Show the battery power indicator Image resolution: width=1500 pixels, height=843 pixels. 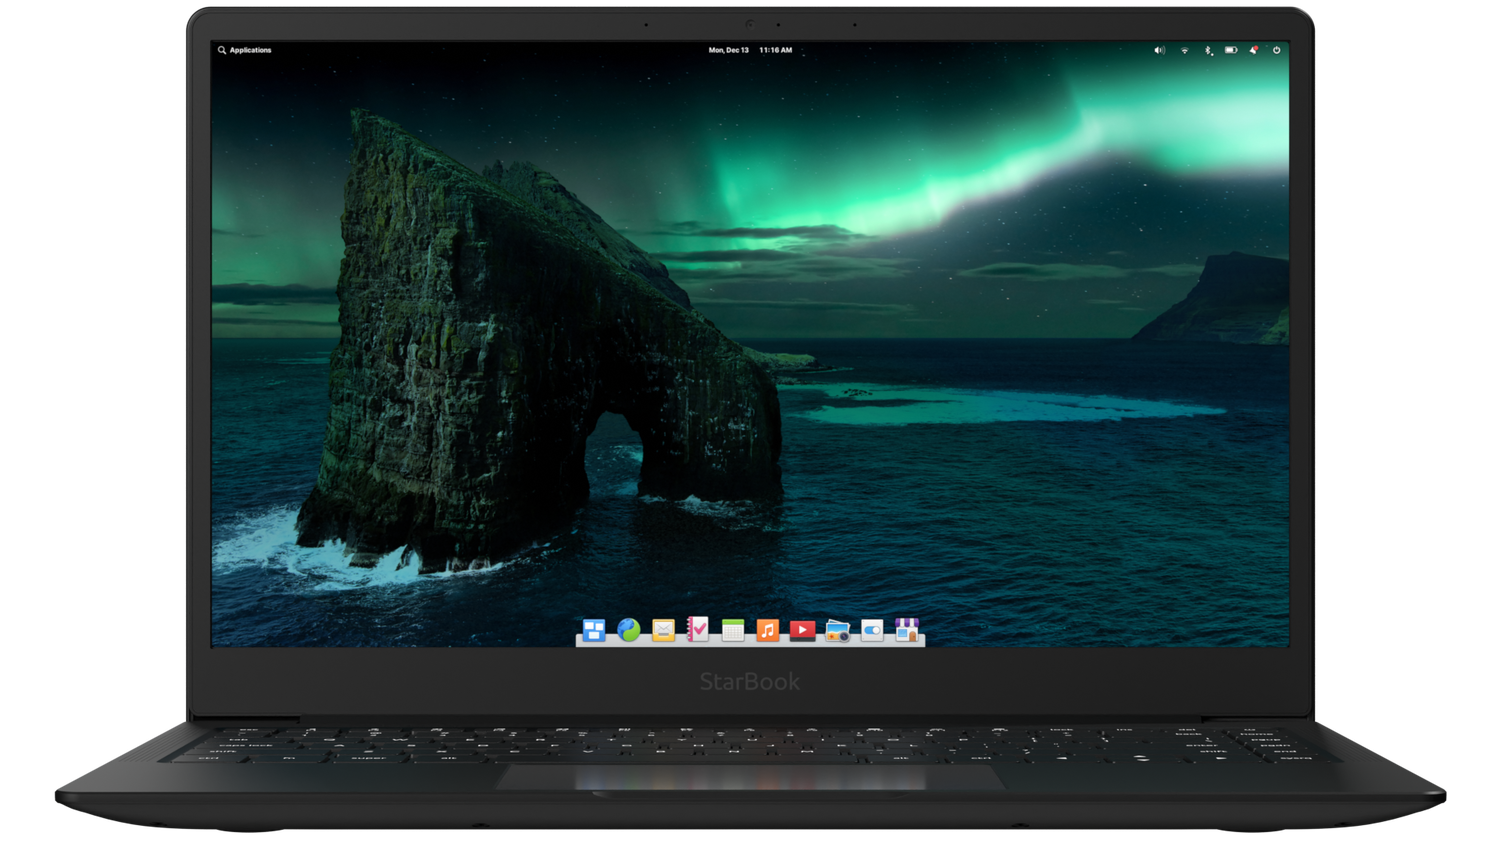tap(1231, 50)
